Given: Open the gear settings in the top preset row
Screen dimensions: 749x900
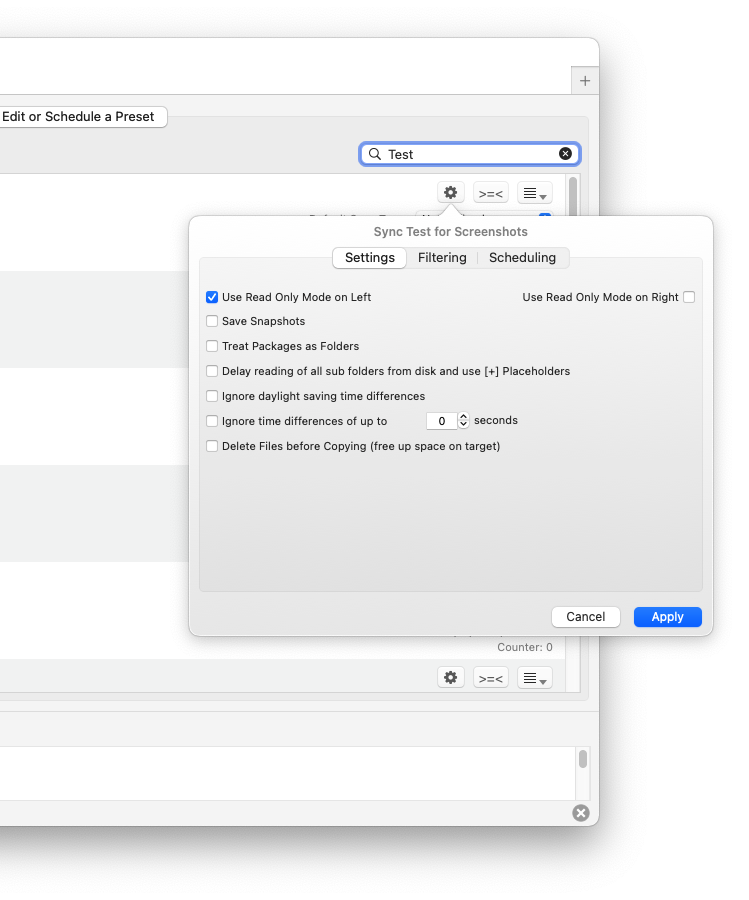Looking at the screenshot, I should coord(451,193).
